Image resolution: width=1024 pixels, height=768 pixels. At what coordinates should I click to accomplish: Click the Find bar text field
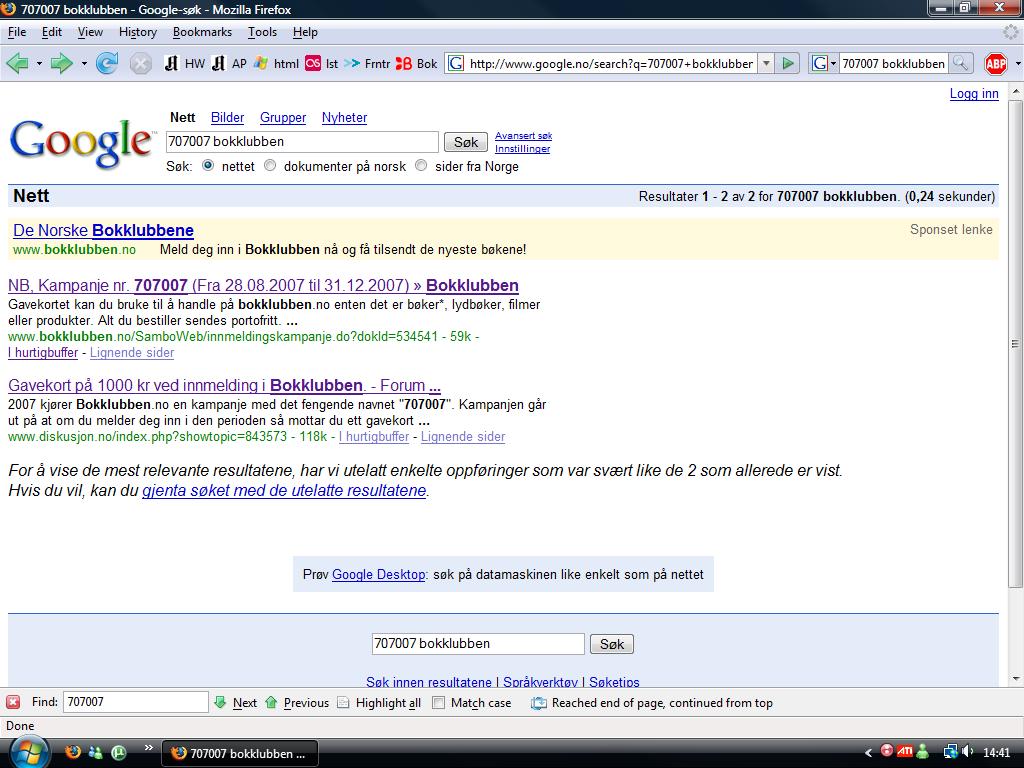click(135, 702)
